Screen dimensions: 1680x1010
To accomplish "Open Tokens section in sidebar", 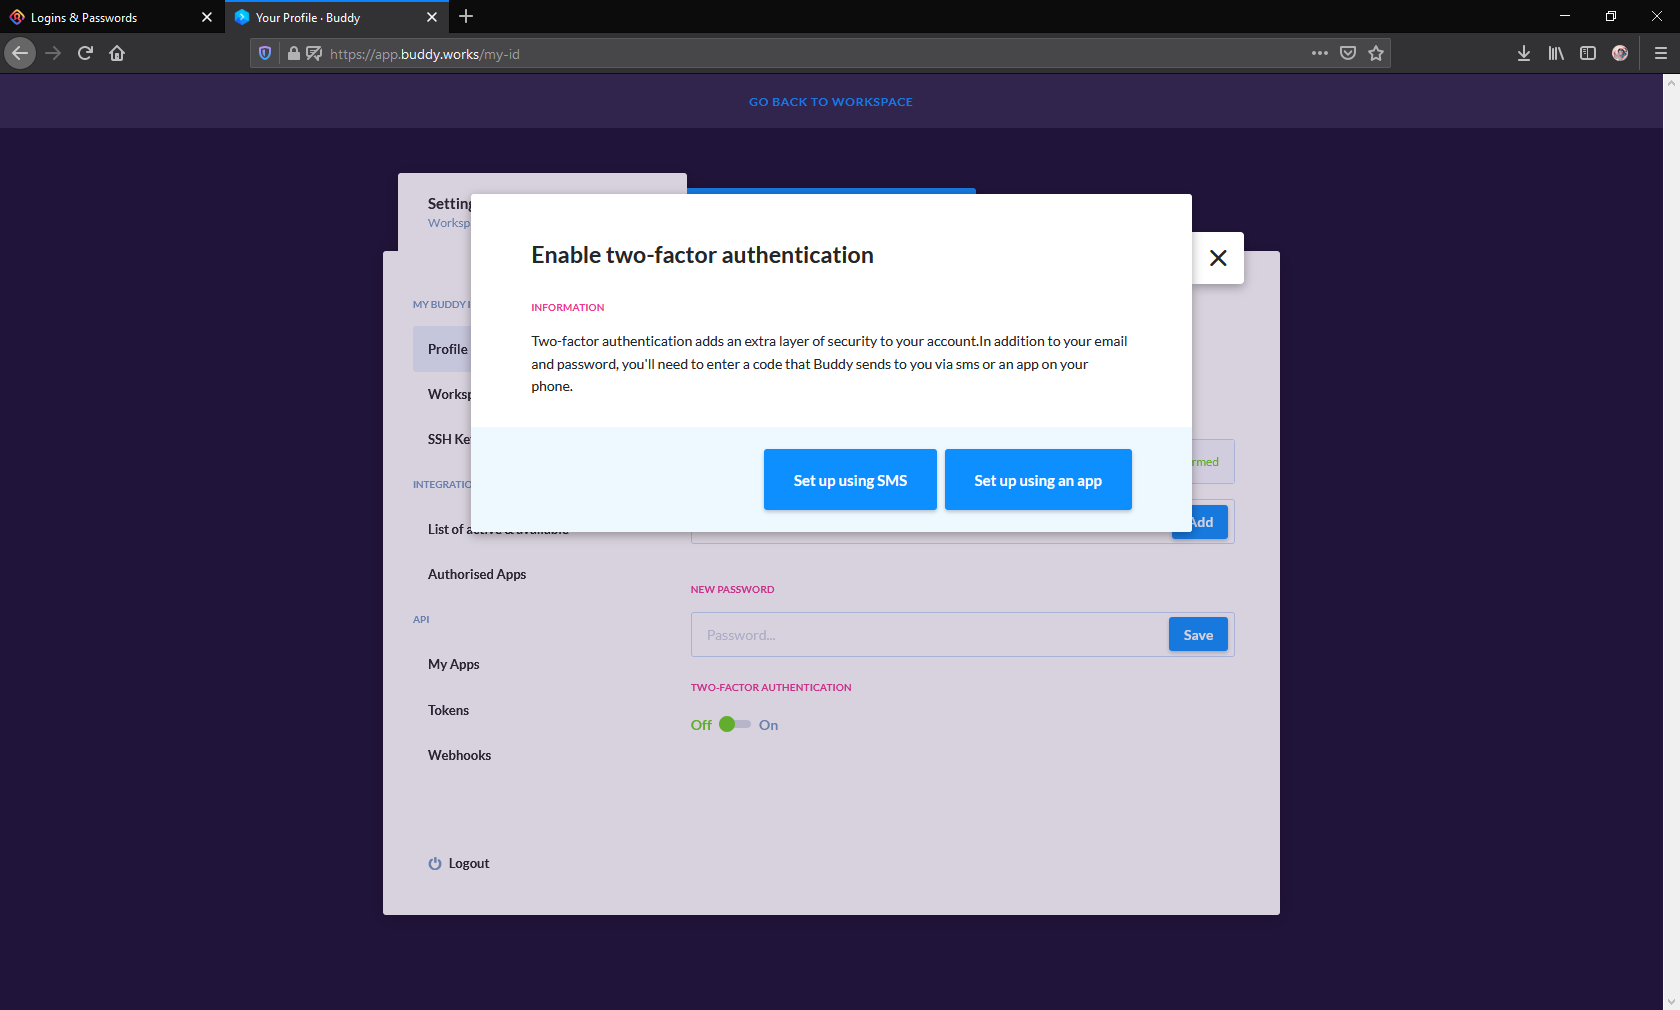I will [x=448, y=710].
